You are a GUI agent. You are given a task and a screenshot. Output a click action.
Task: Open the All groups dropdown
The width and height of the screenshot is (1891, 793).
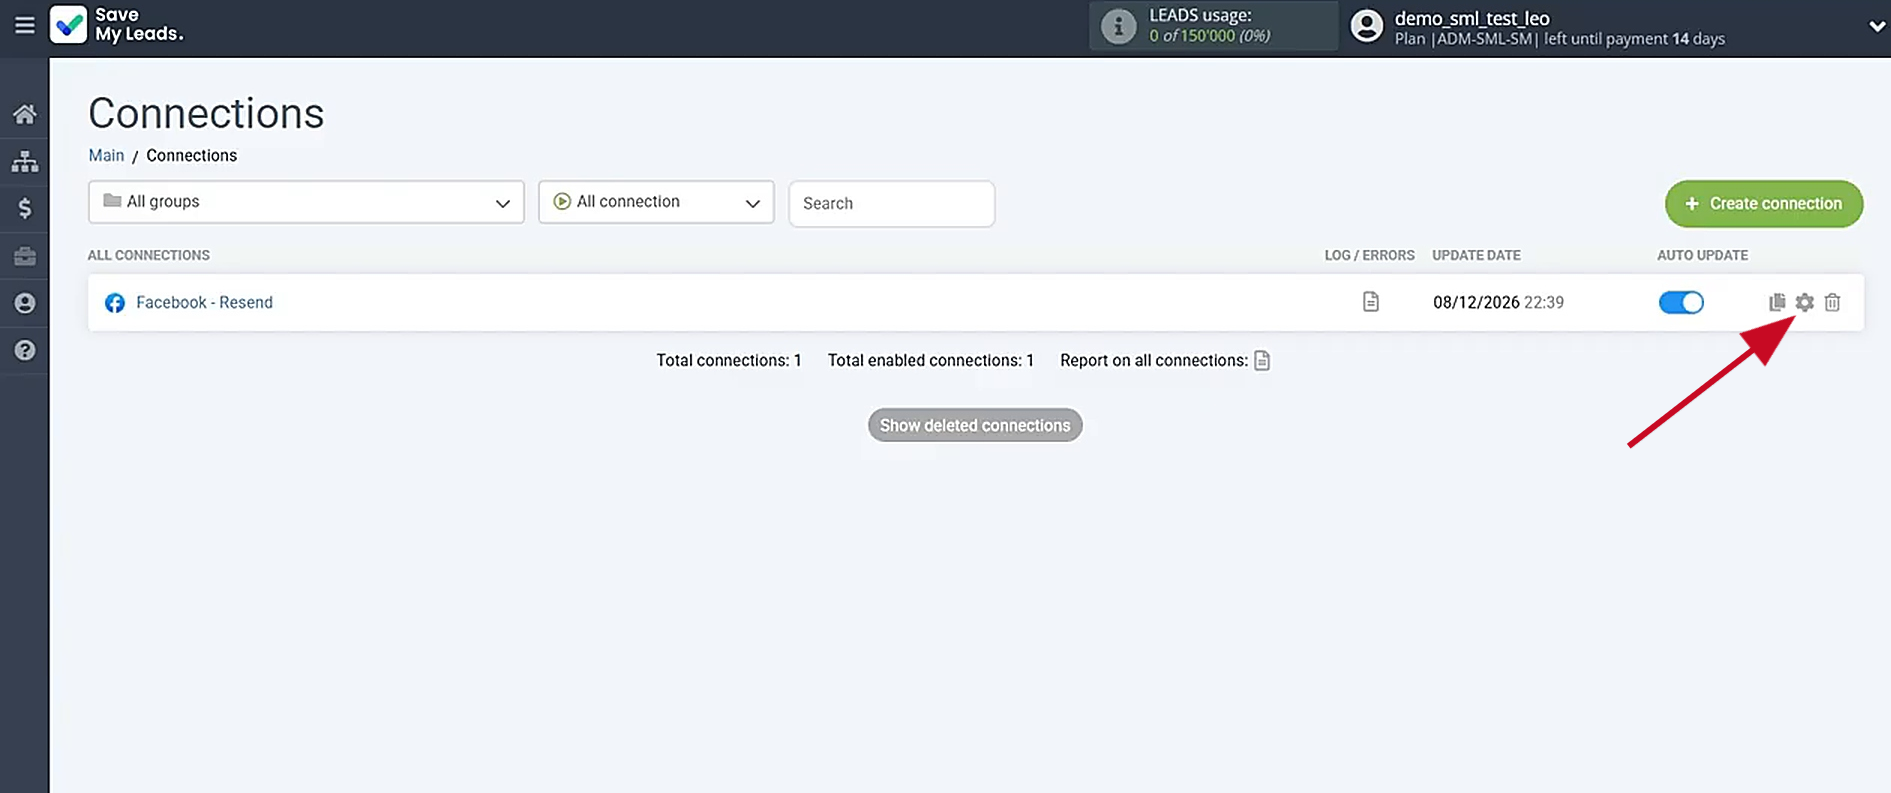tap(306, 202)
